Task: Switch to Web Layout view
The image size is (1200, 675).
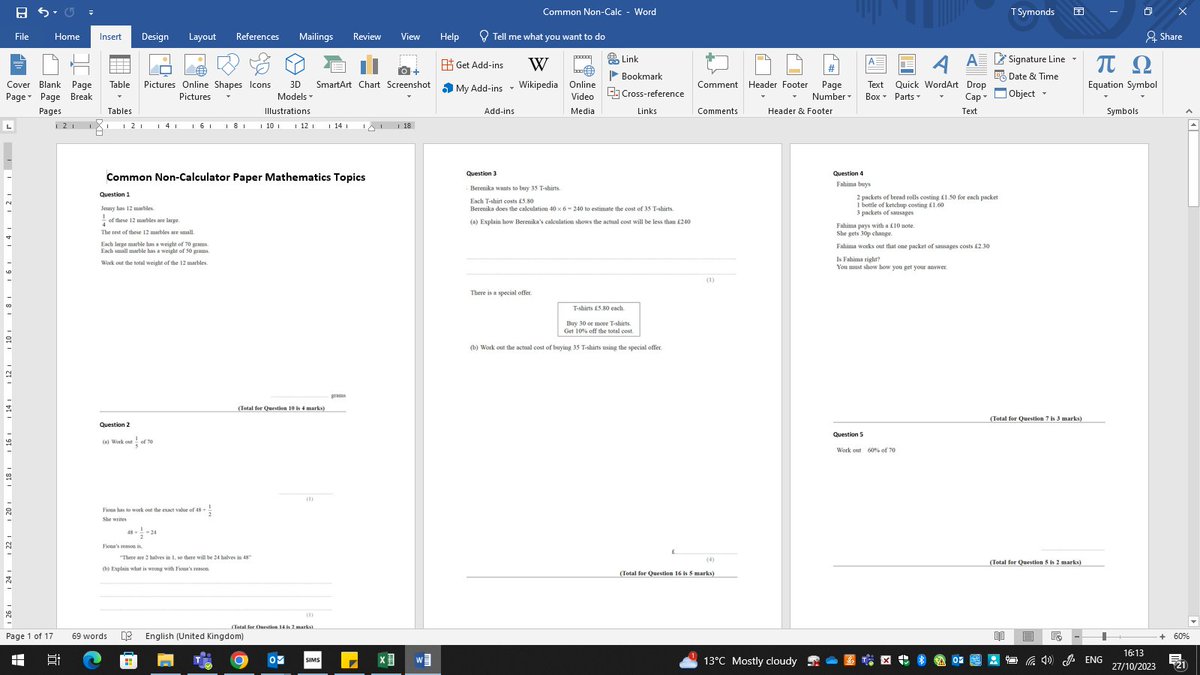Action: tap(1055, 636)
